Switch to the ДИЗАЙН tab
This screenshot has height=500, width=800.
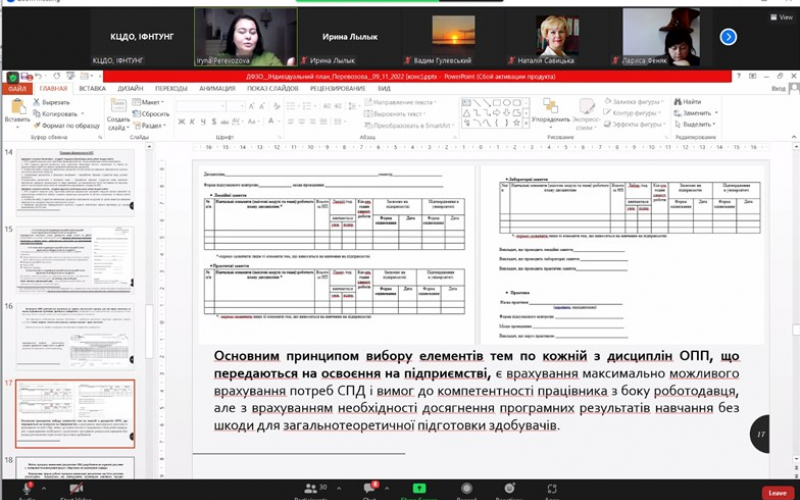(x=130, y=89)
